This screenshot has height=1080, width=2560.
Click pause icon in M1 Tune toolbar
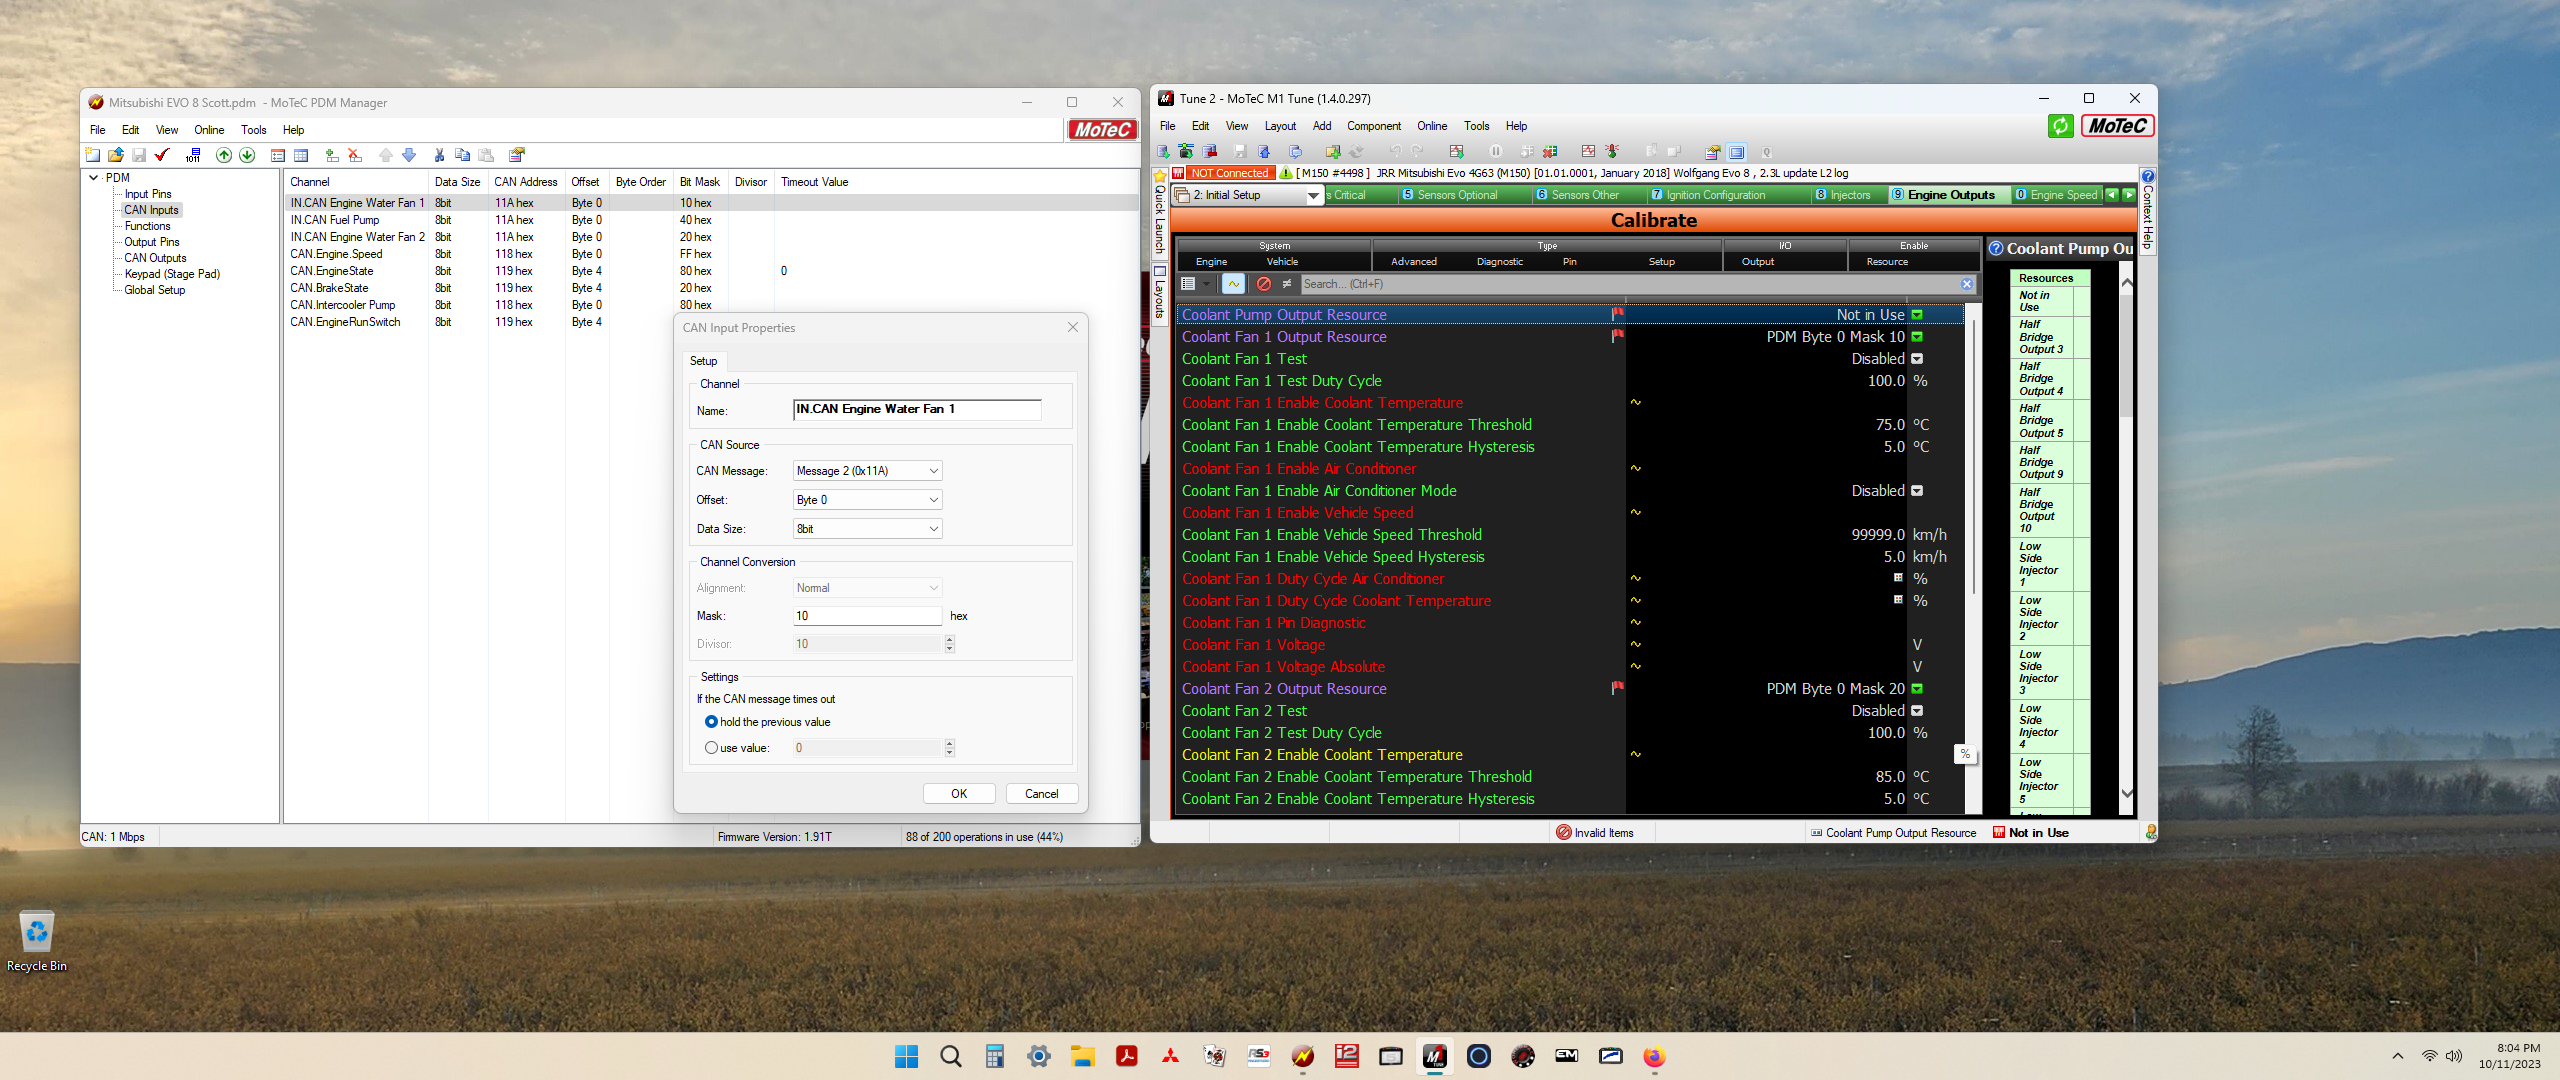tap(1496, 152)
